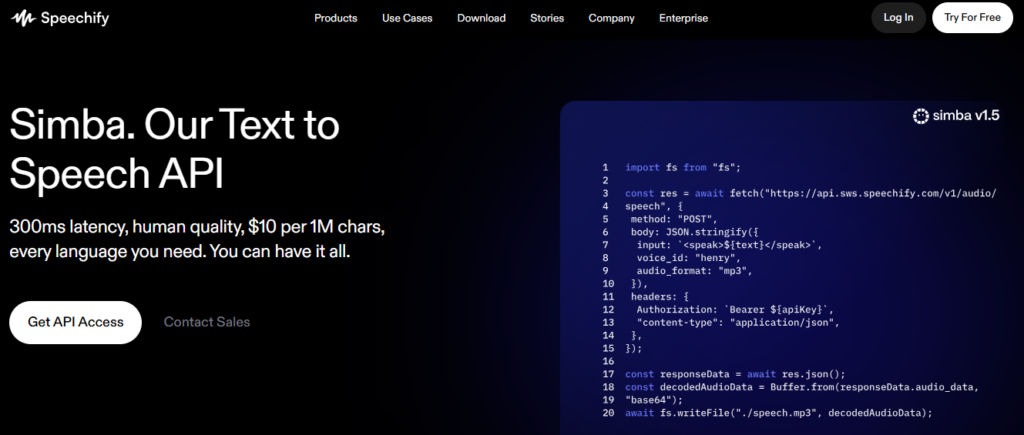
Task: Click the 'Simba. Our Text to Speech API' heading
Action: (174, 148)
